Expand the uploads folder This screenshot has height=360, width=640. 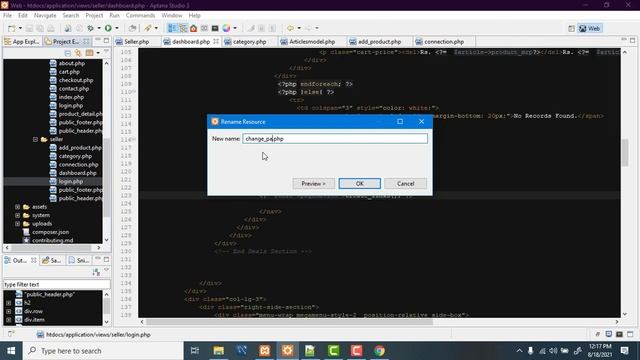click(17, 224)
